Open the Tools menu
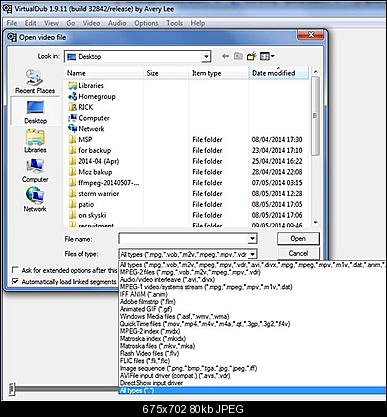Image resolution: width=387 pixels, height=417 pixels. coord(174,23)
